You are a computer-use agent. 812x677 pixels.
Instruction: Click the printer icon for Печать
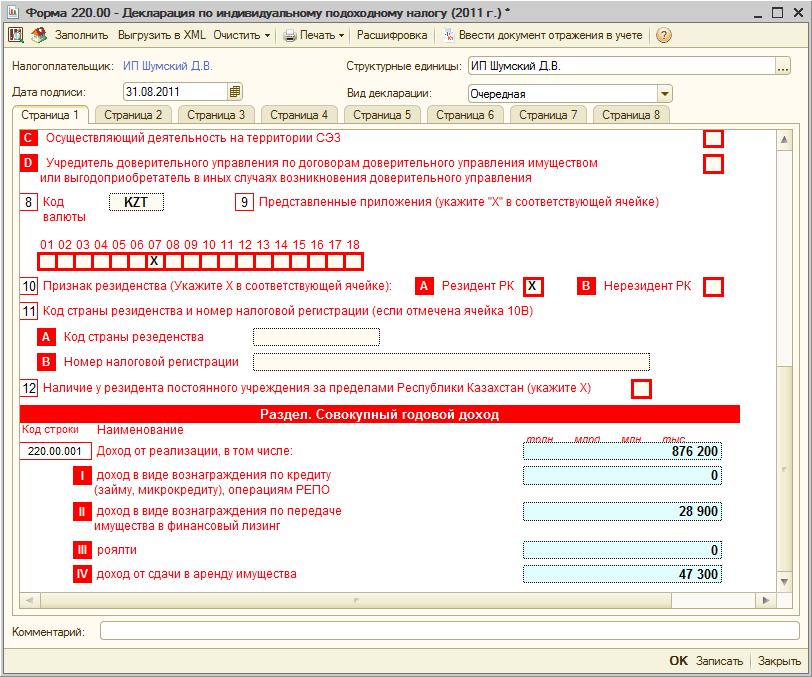[290, 35]
